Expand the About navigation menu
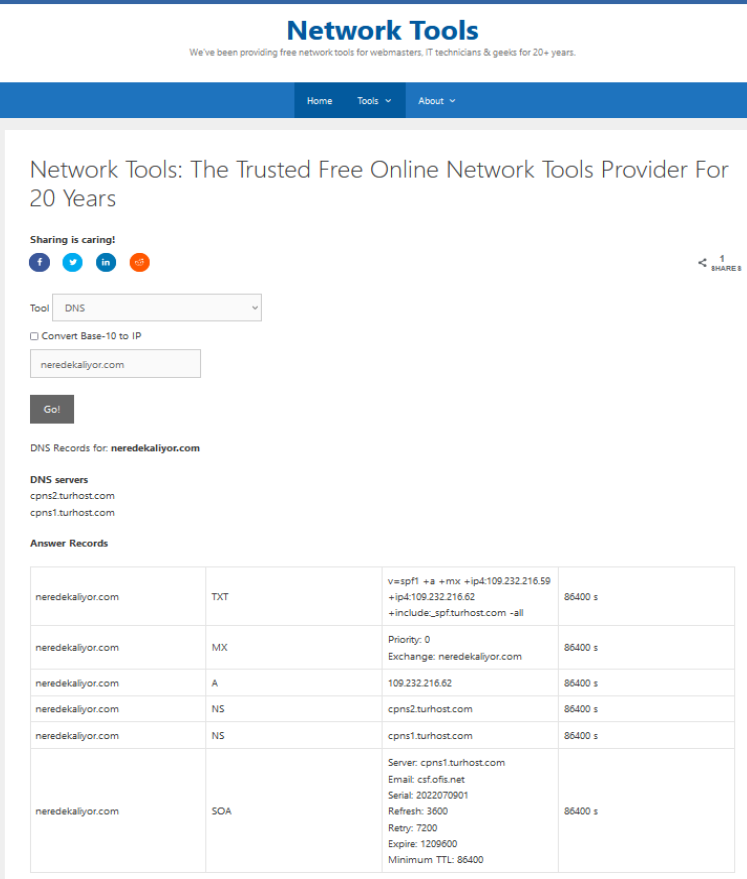The width and height of the screenshot is (747, 879). 437,101
